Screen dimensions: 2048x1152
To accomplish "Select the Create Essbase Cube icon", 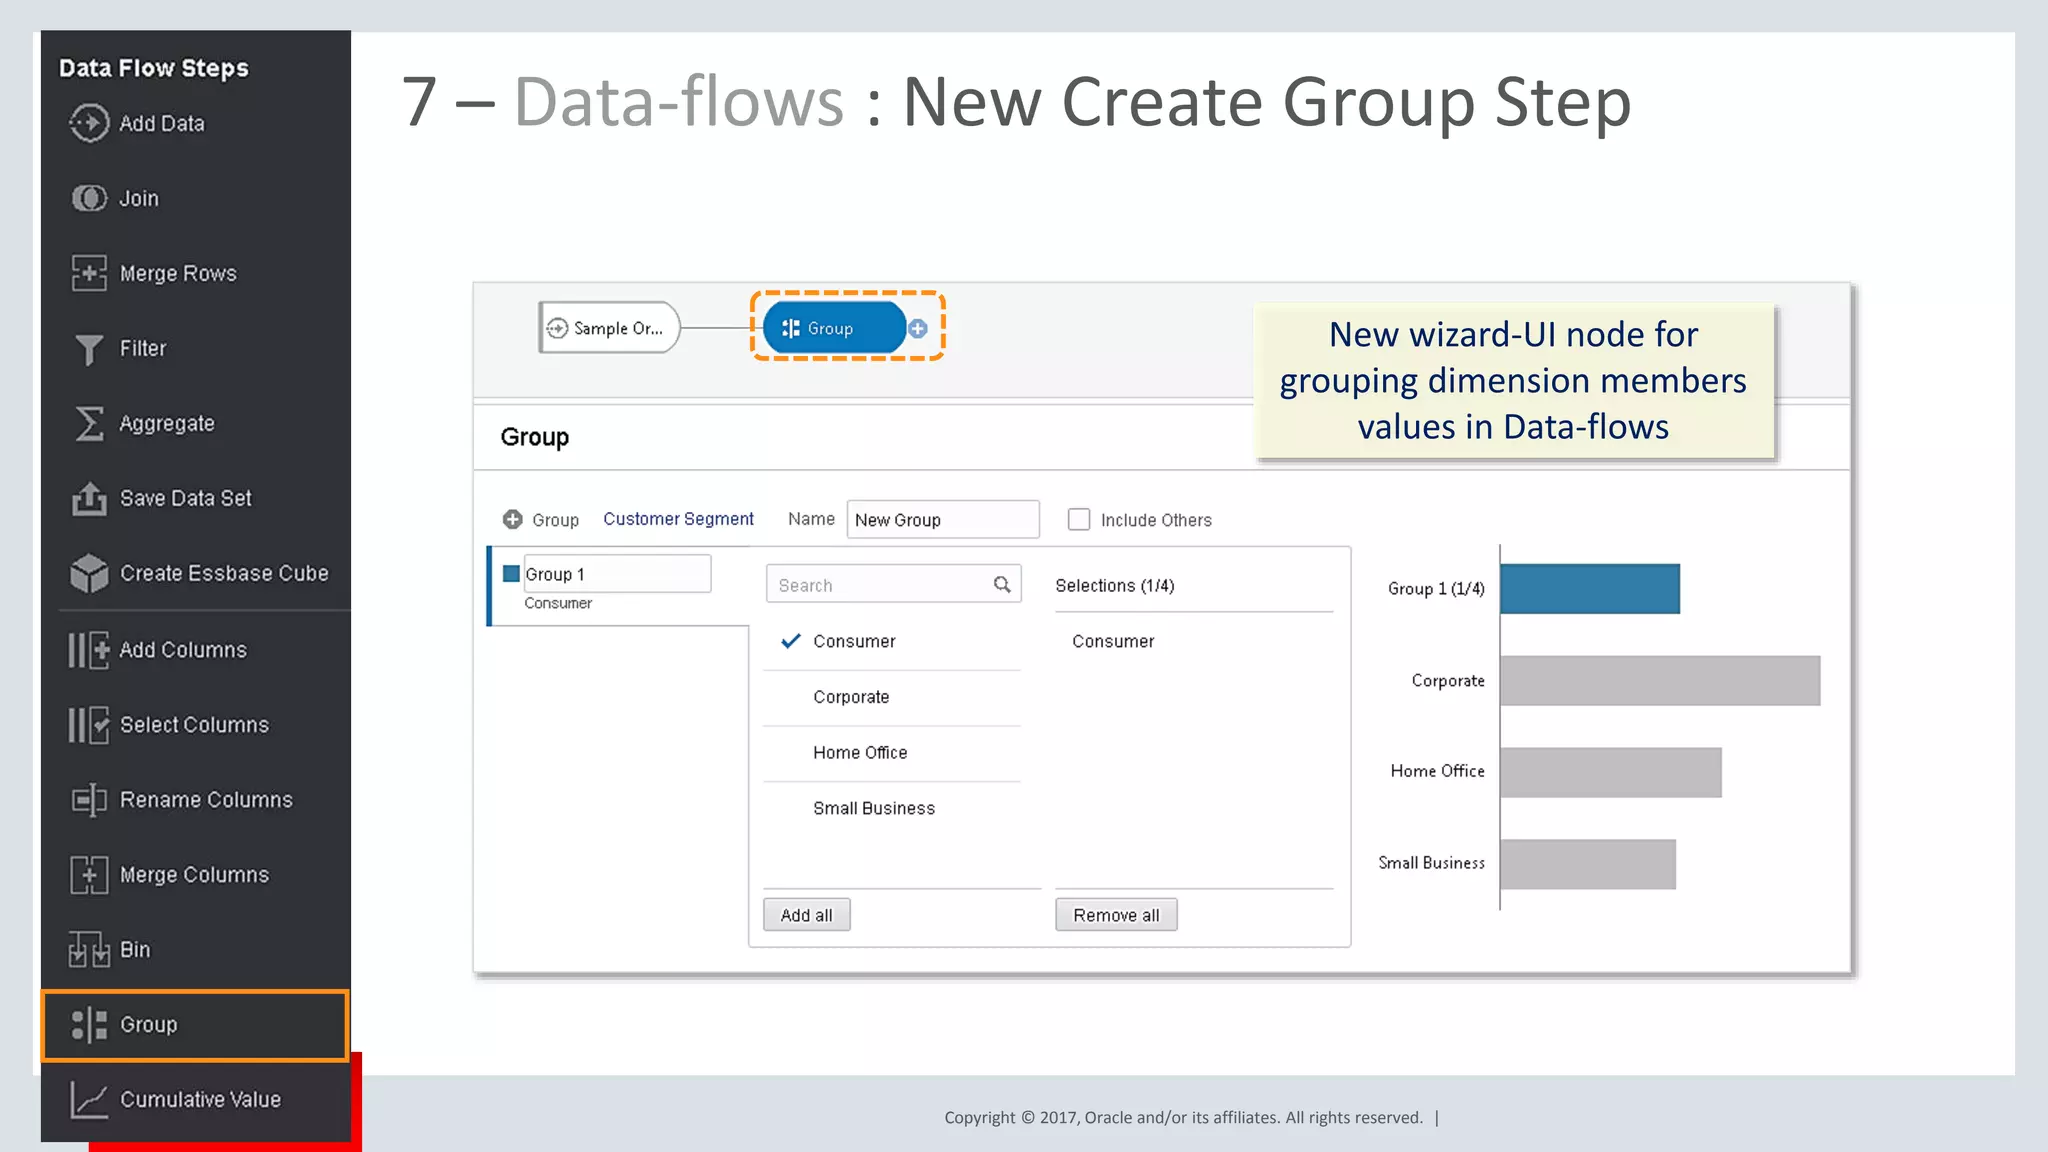I will (89, 573).
